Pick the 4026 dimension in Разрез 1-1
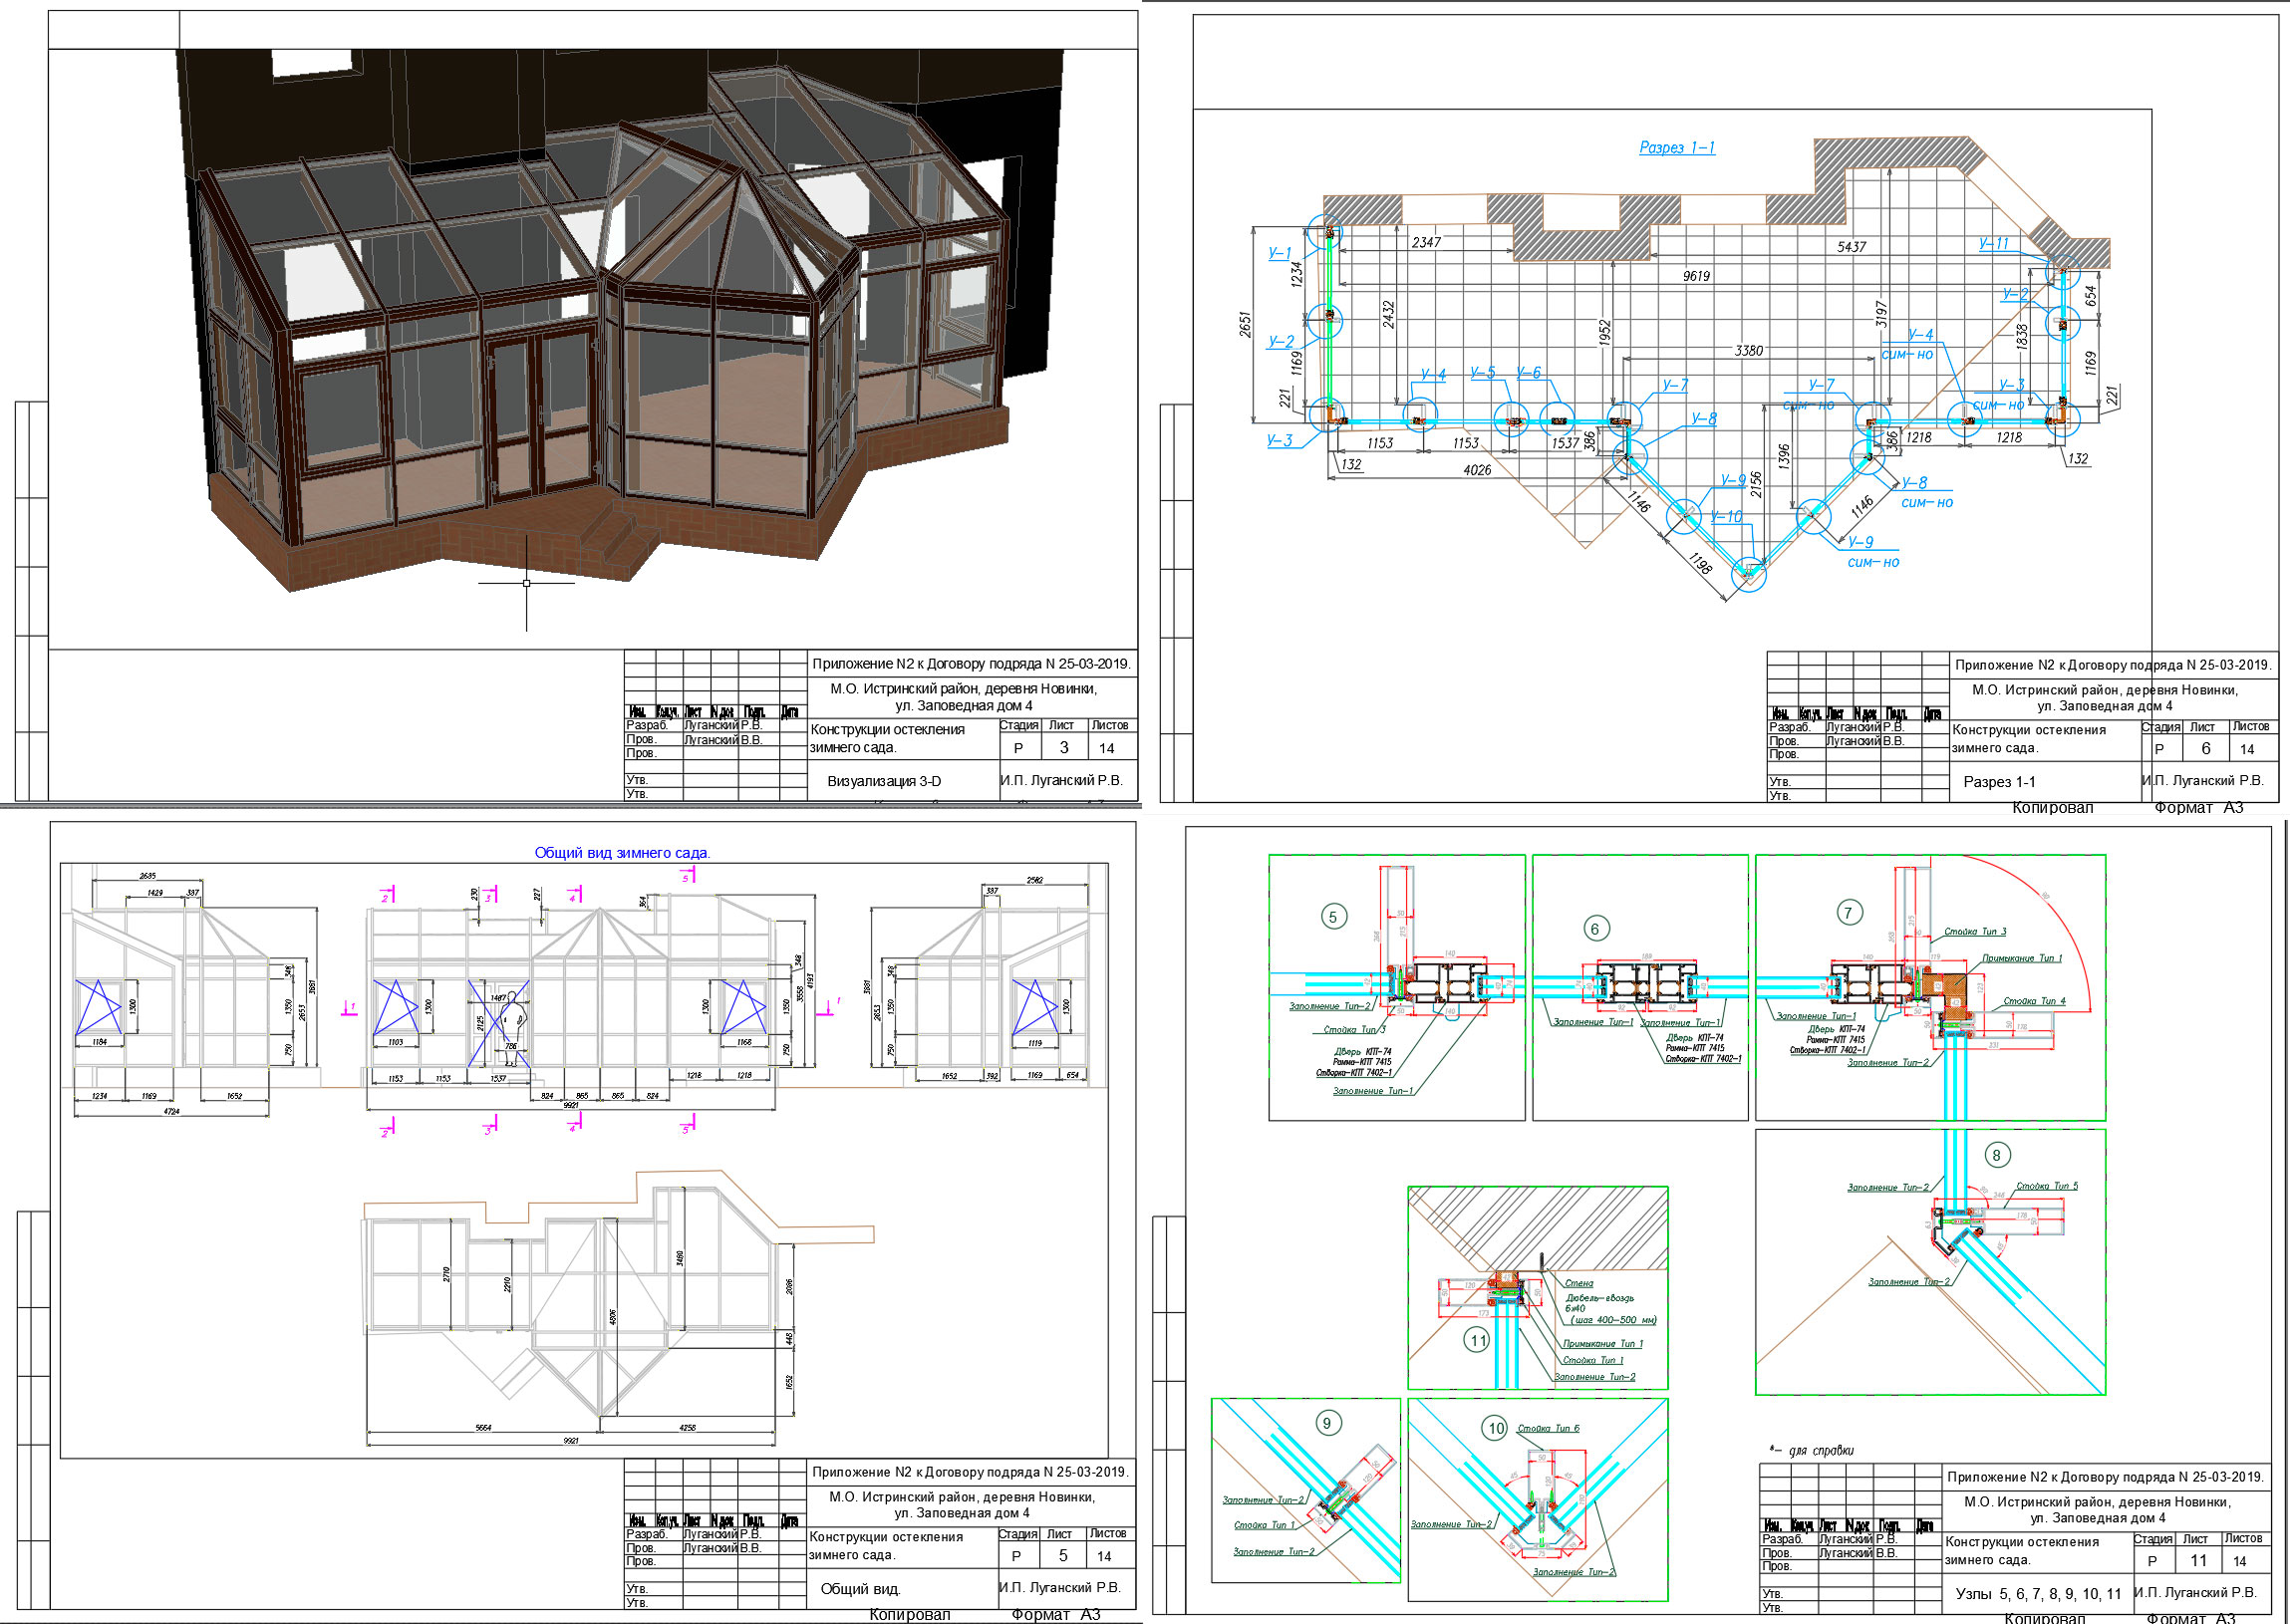The width and height of the screenshot is (2290, 1624). [1477, 470]
